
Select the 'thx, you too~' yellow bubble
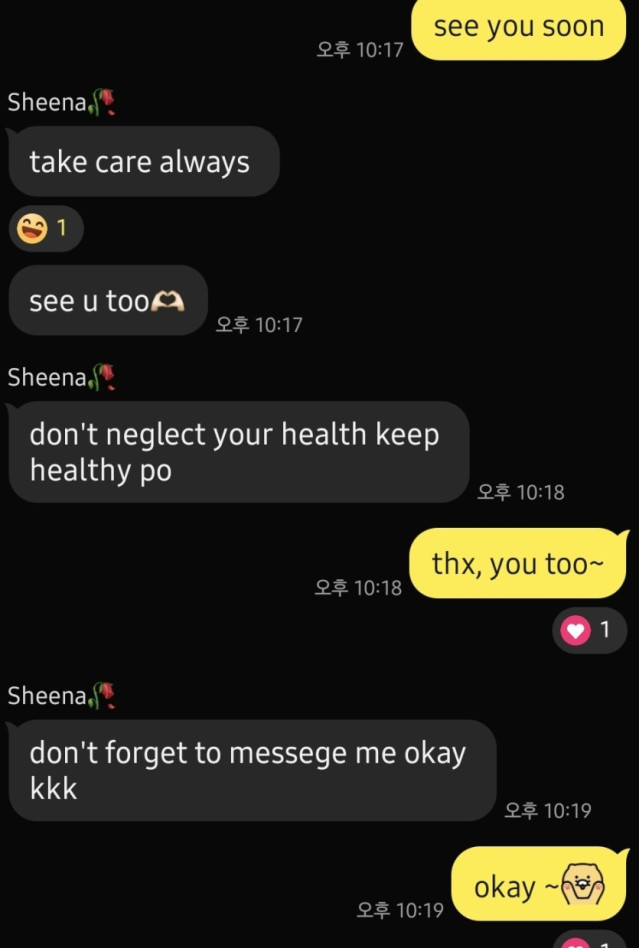519,563
